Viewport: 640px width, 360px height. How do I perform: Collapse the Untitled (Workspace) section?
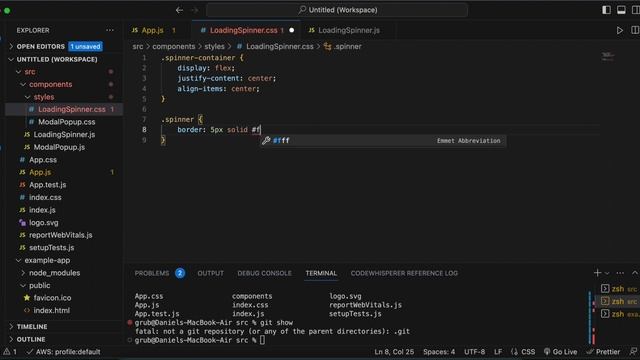click(x=57, y=59)
